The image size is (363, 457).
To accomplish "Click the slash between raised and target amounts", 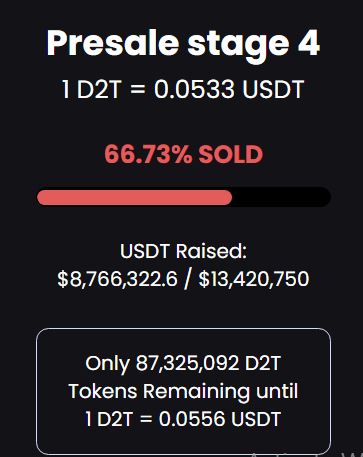I will 188,279.
